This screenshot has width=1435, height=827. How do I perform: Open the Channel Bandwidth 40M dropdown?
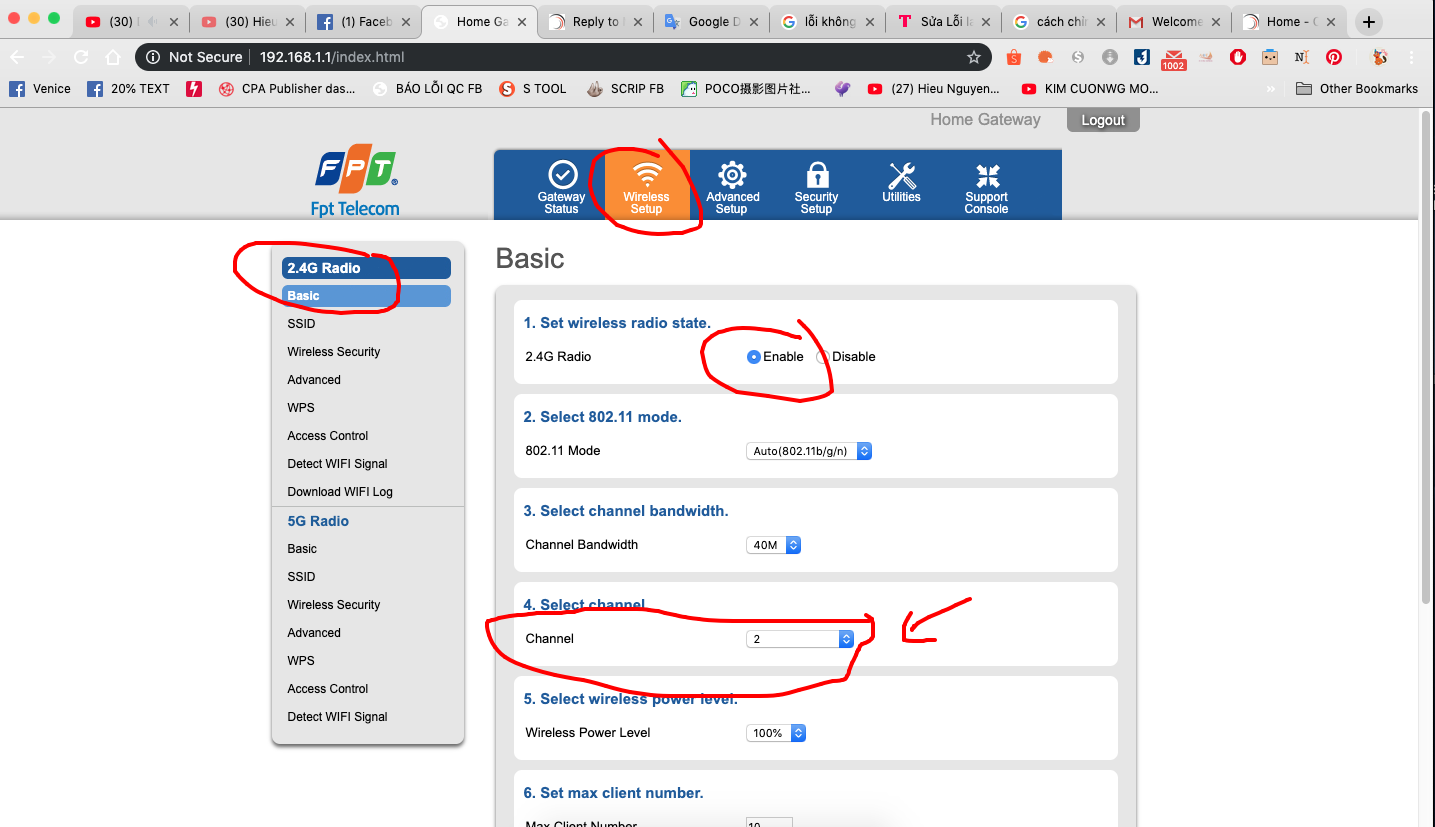click(x=773, y=545)
